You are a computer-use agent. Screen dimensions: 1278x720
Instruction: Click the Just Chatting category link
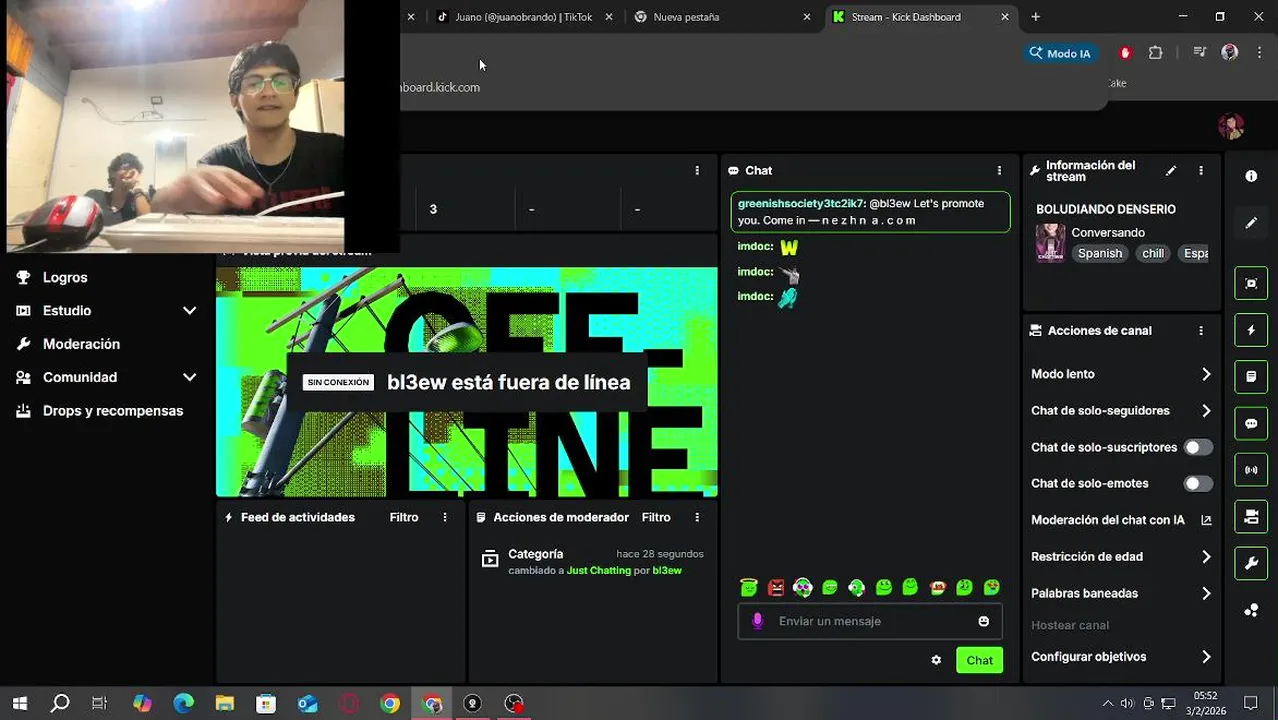point(599,571)
